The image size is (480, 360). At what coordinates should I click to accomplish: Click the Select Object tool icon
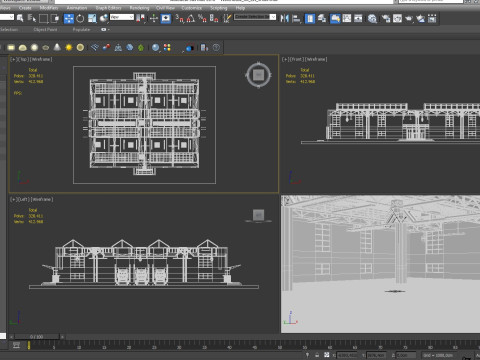(x=20, y=18)
